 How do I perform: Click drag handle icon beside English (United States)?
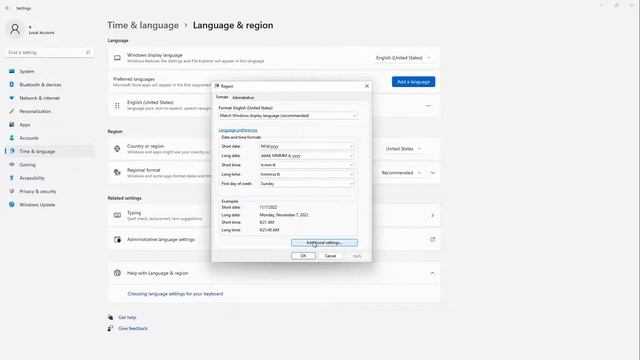117,106
